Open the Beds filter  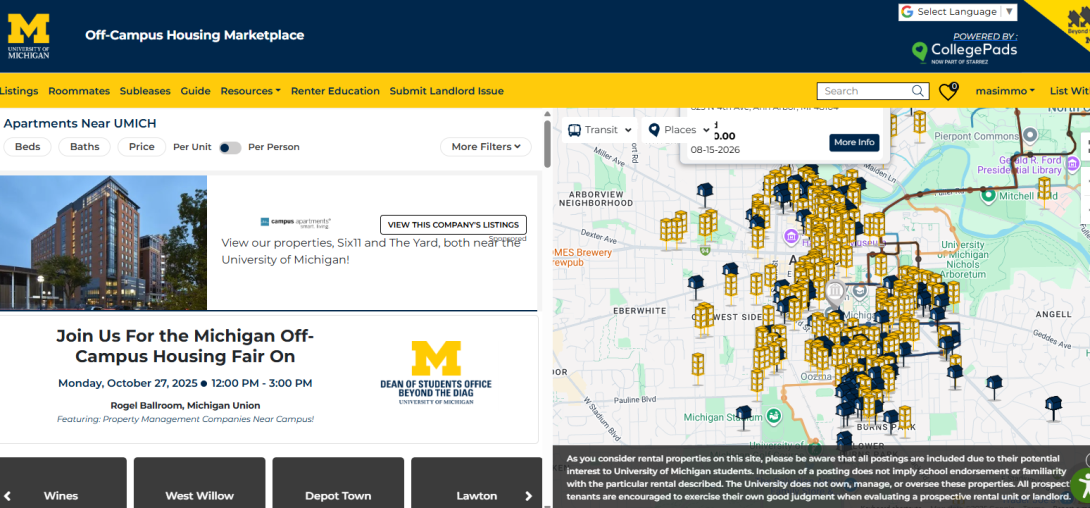pos(27,147)
